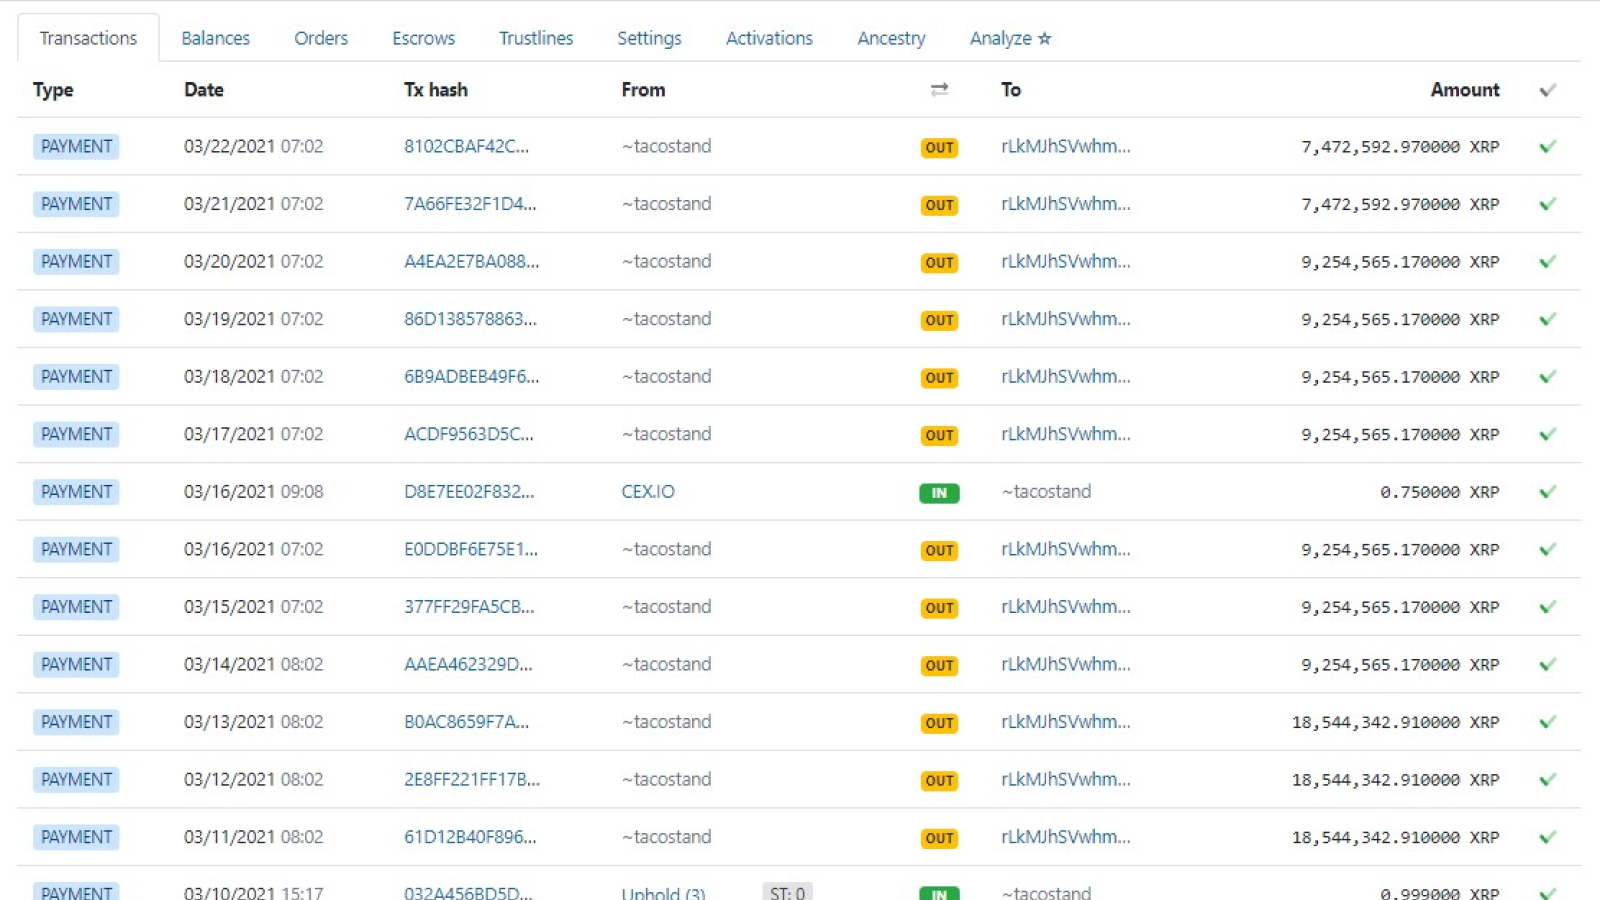1600x900 pixels.
Task: Click OUT badge in A4EA2E7BA088 row
Action: tap(939, 263)
